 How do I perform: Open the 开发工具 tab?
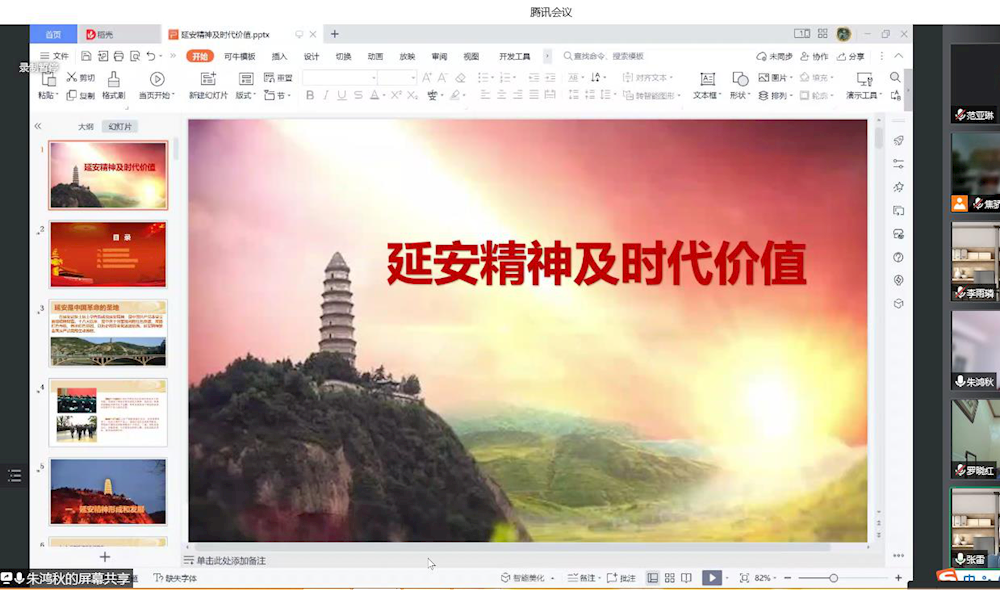(515, 56)
